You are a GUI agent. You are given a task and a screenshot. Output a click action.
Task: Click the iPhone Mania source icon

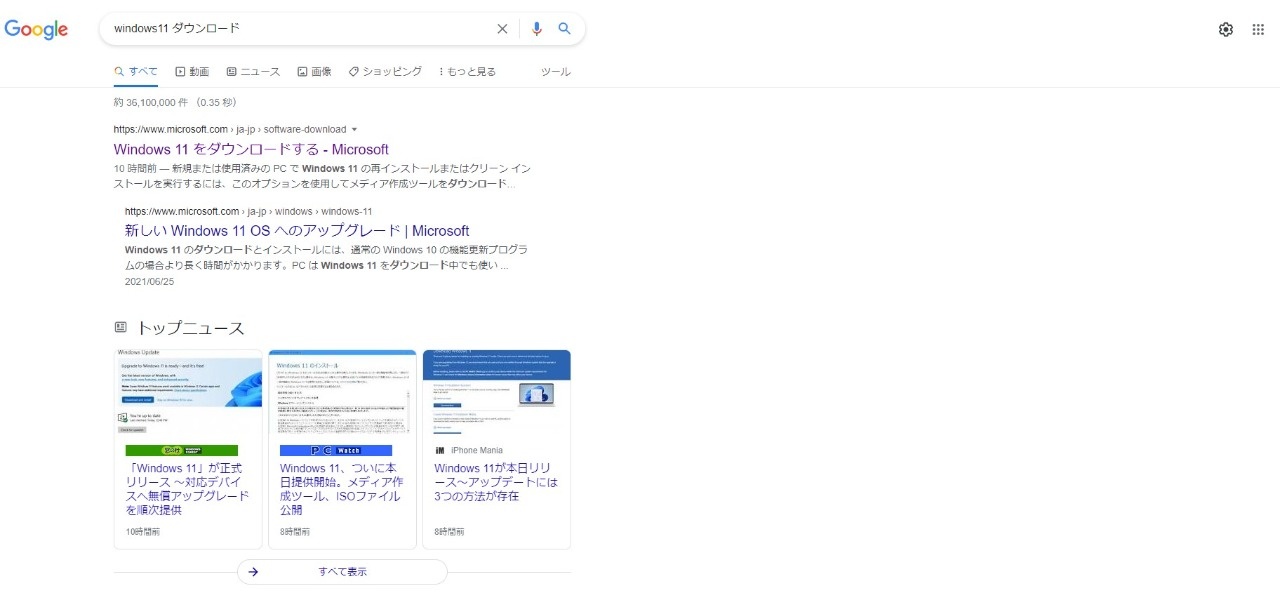point(440,450)
